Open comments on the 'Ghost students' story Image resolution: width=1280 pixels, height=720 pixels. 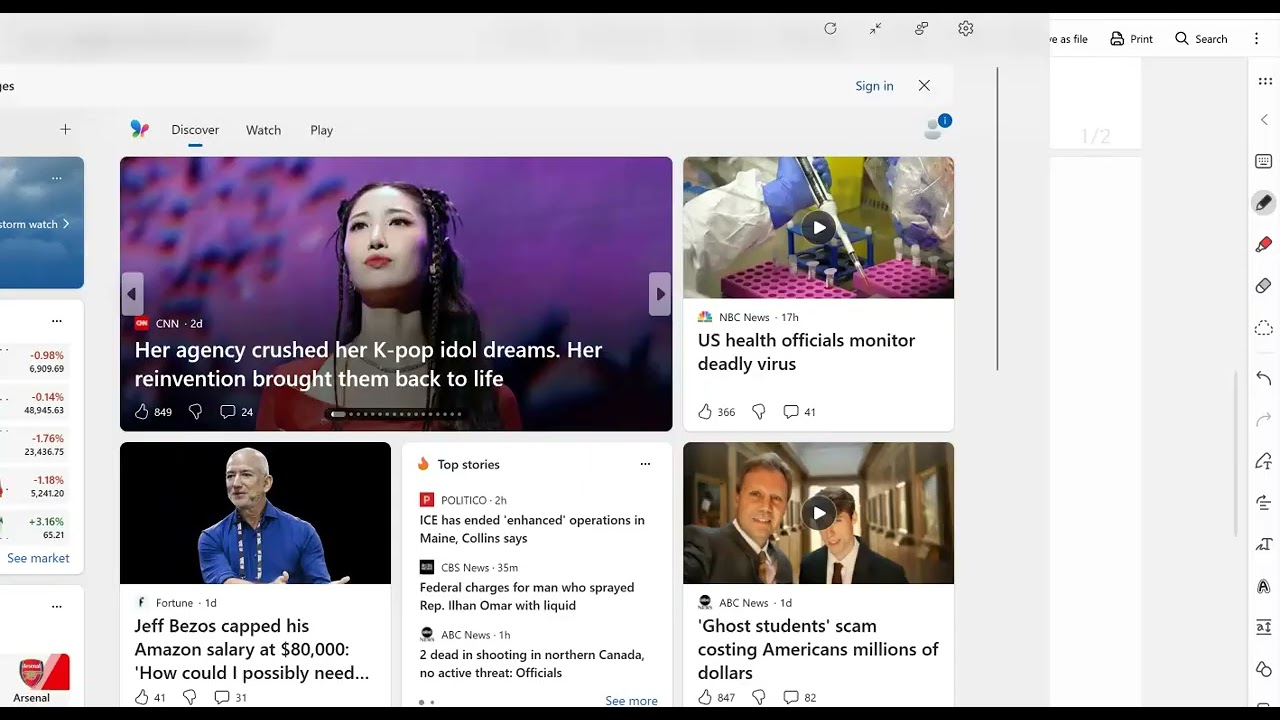pos(799,697)
